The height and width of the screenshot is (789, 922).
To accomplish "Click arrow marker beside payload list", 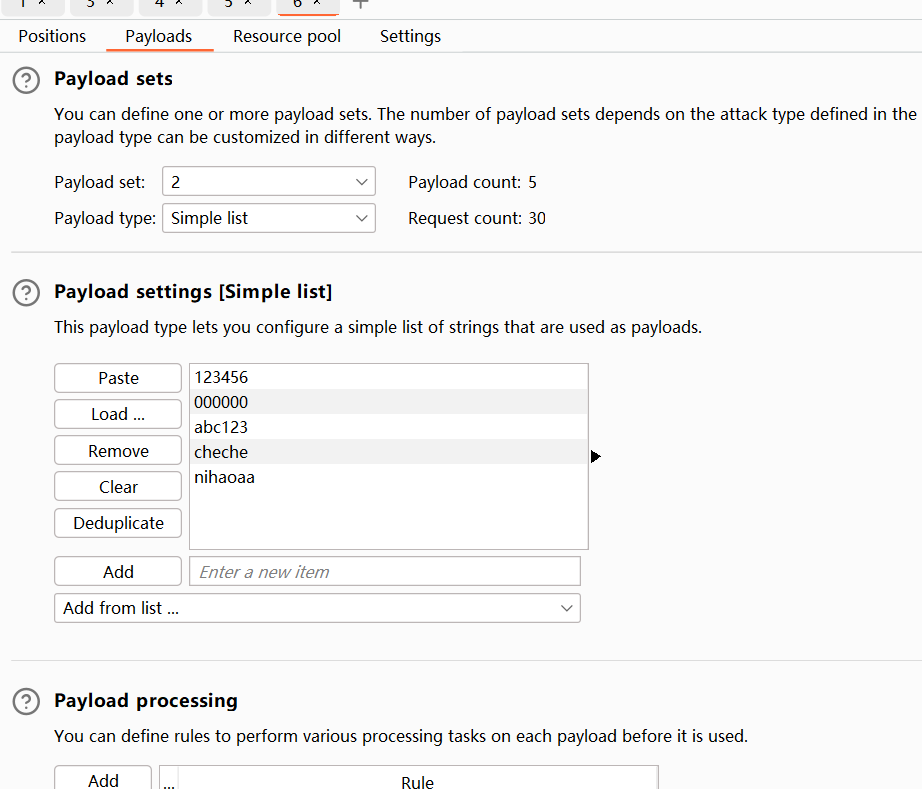I will pos(596,456).
